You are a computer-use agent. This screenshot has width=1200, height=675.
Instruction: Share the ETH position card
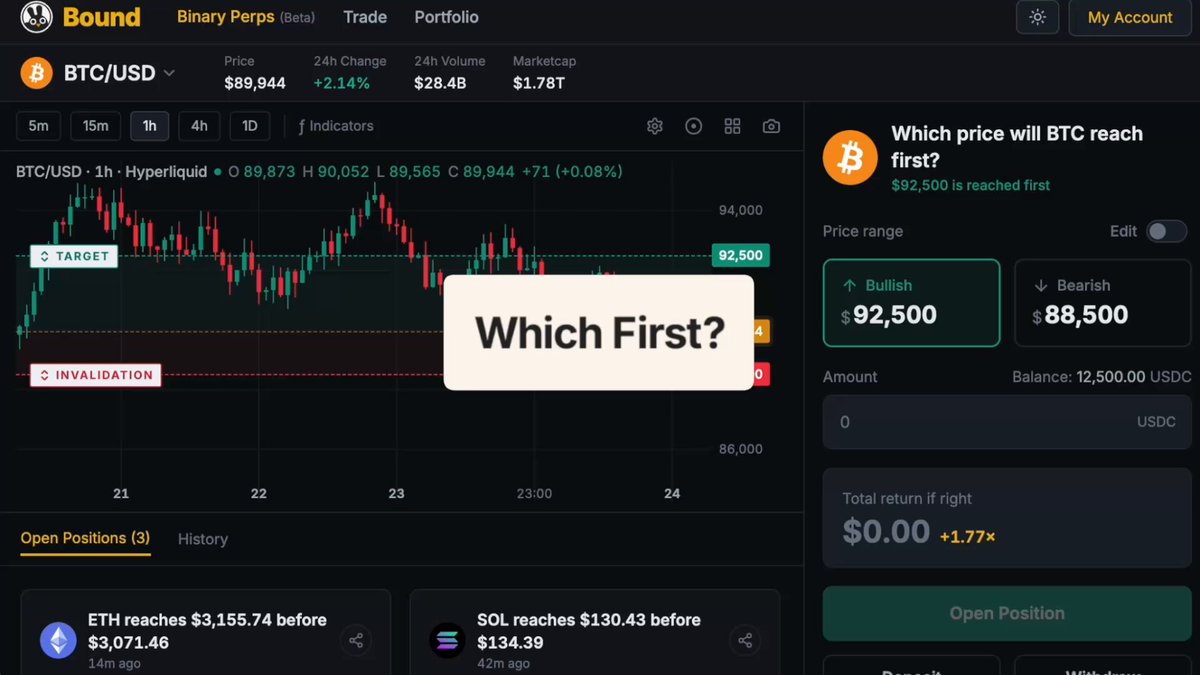point(355,640)
